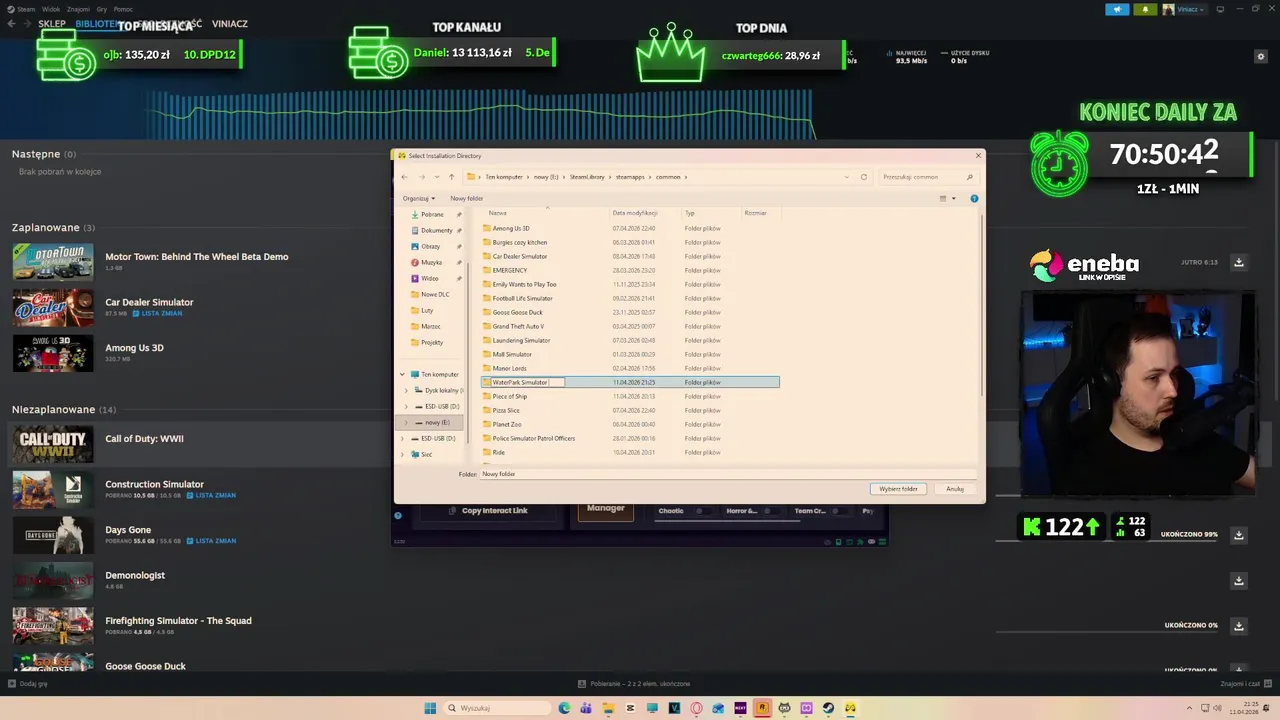Open Steam downloads settings gear

tap(1260, 57)
